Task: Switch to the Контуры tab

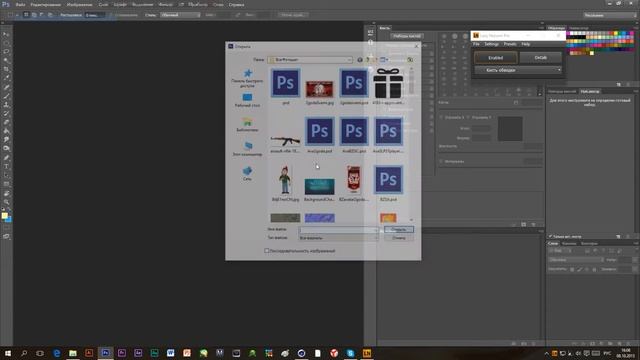Action: [589, 243]
